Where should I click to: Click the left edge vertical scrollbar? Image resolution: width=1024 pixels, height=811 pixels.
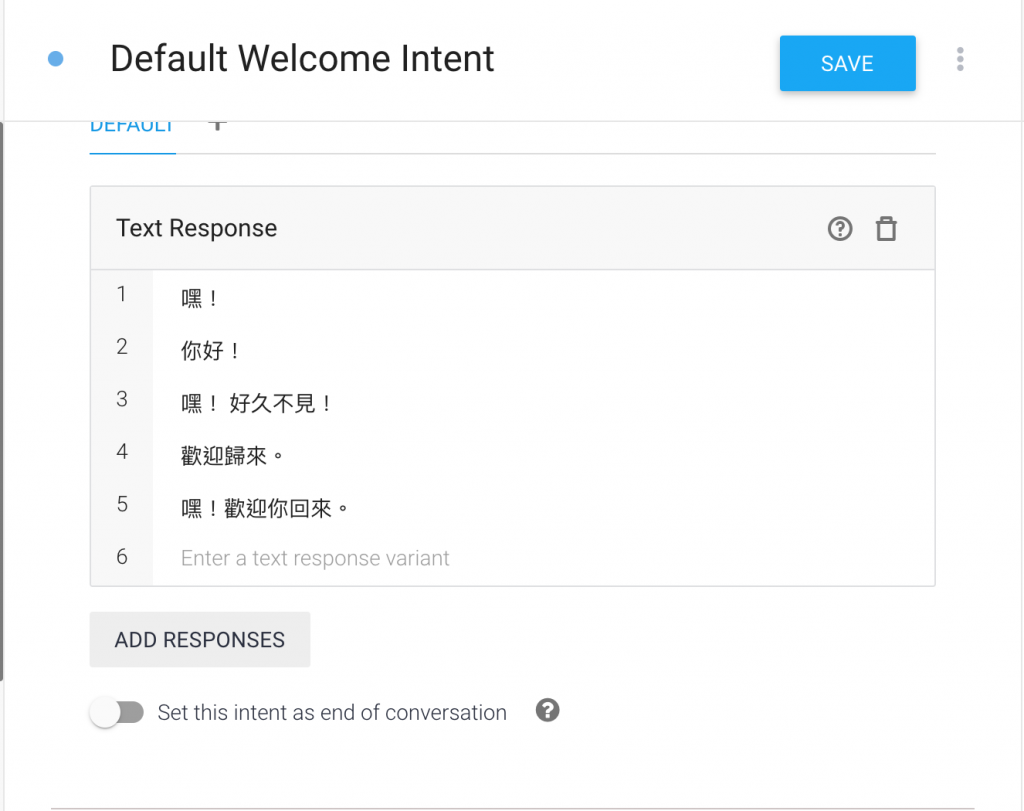click(x=2, y=400)
